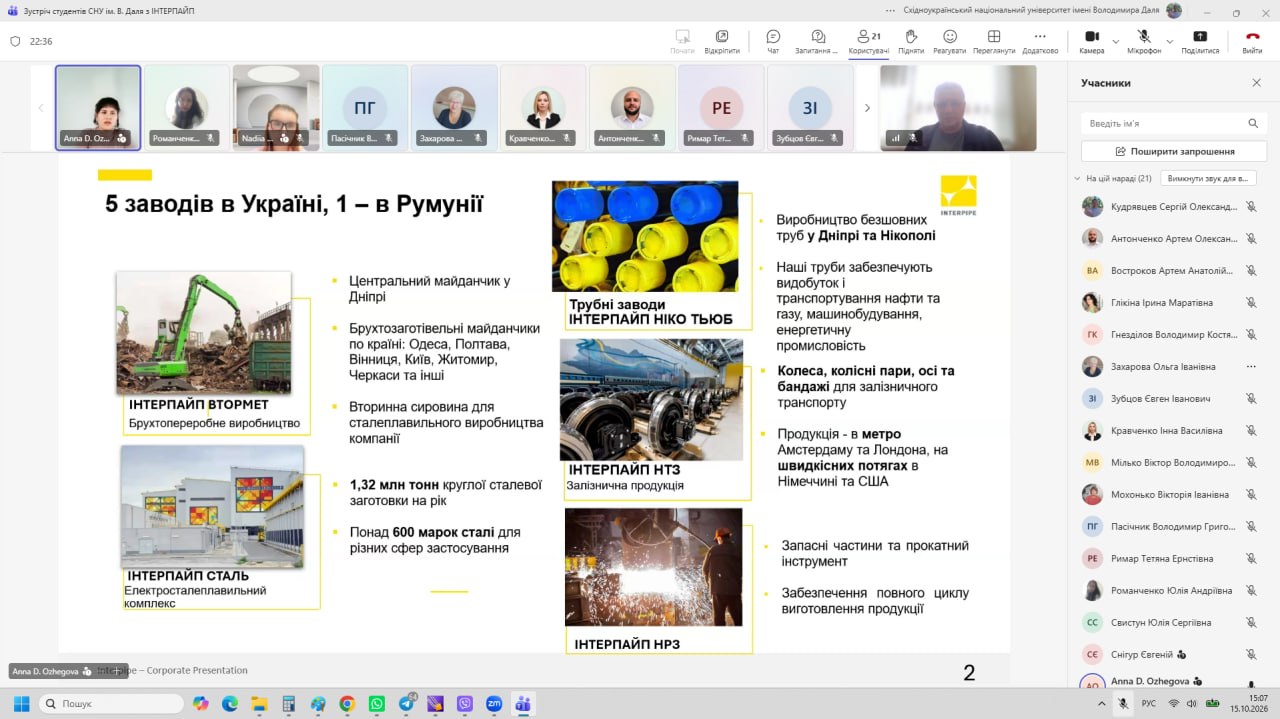Open Telegram from taskbar
Screen dimensions: 1280x719
(x=406, y=704)
